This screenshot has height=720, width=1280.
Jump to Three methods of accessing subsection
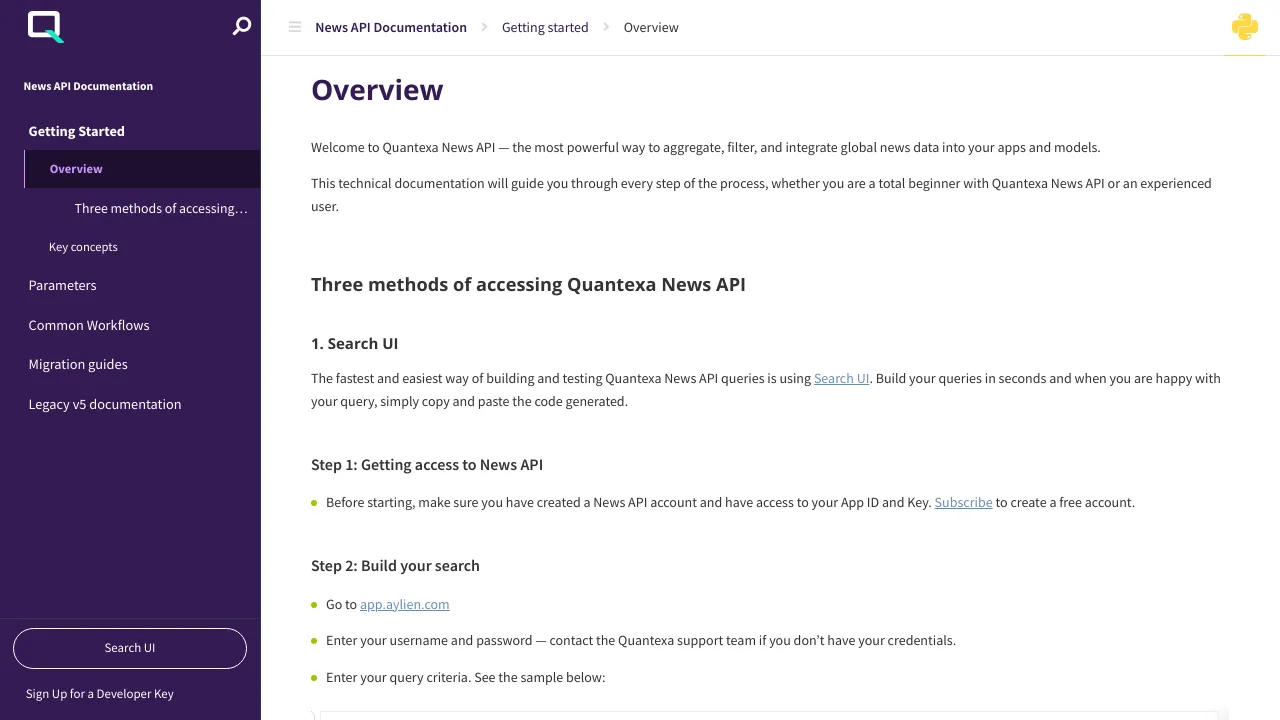click(161, 208)
